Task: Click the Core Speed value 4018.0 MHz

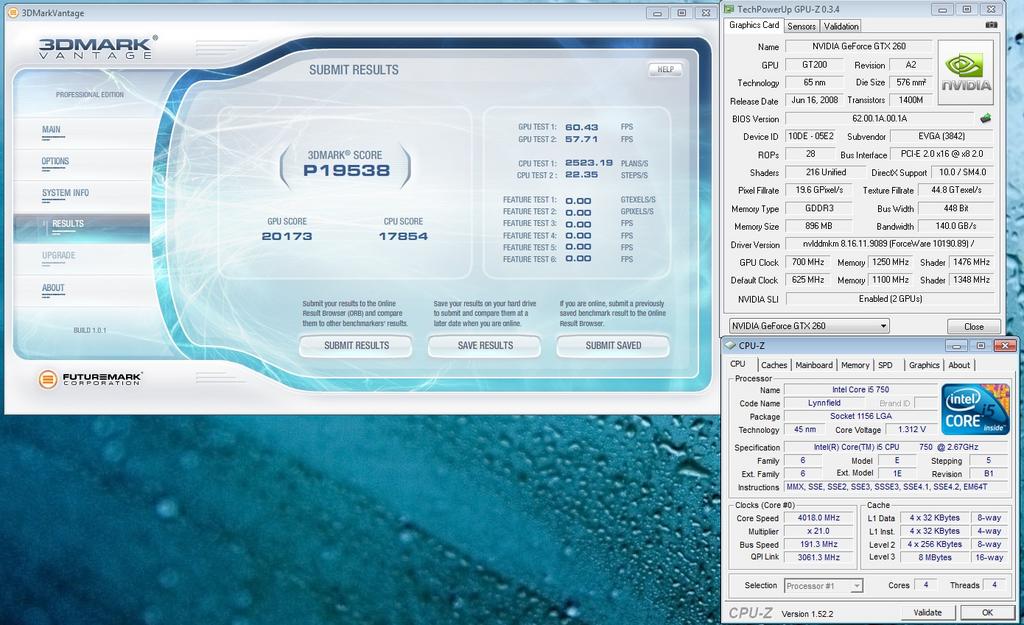Action: (818, 517)
